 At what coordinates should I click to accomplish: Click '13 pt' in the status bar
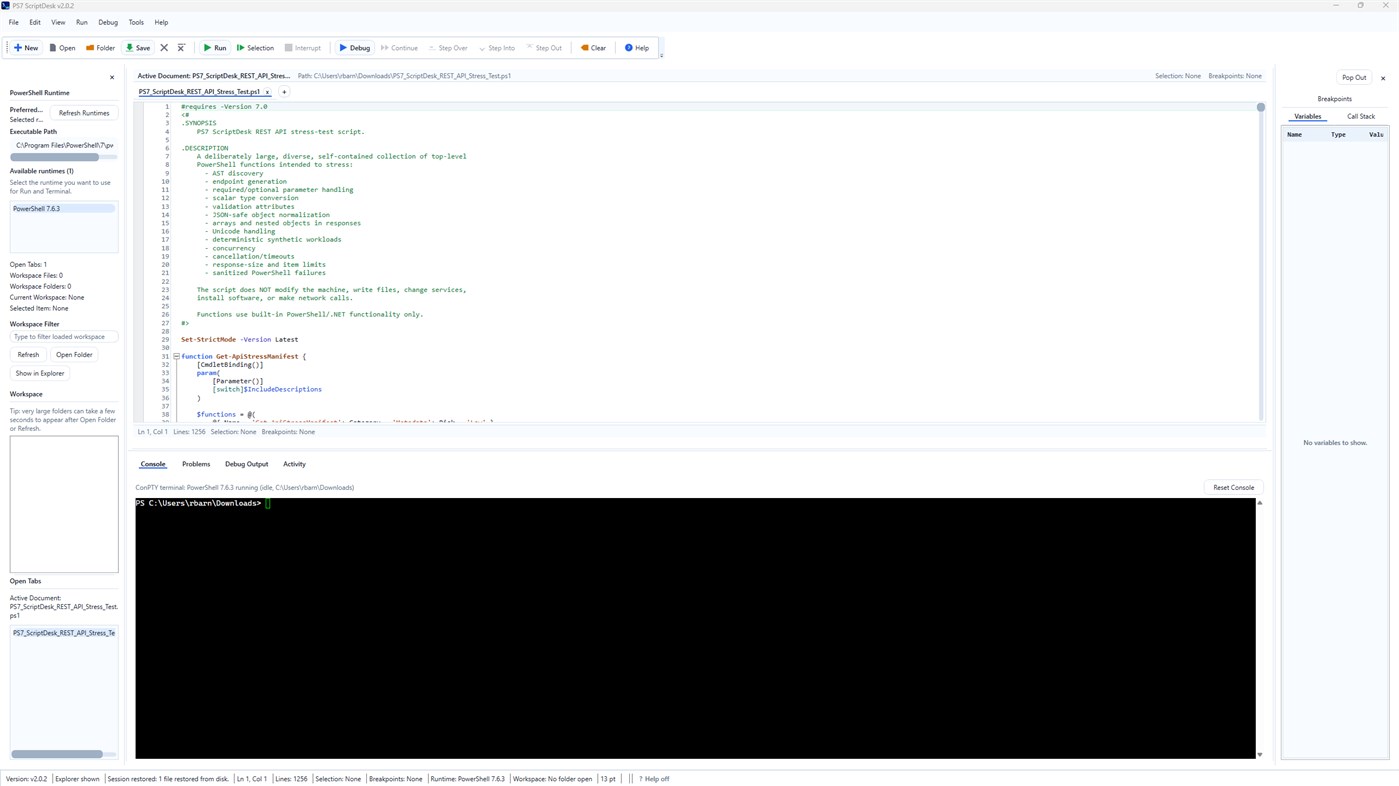(x=608, y=779)
